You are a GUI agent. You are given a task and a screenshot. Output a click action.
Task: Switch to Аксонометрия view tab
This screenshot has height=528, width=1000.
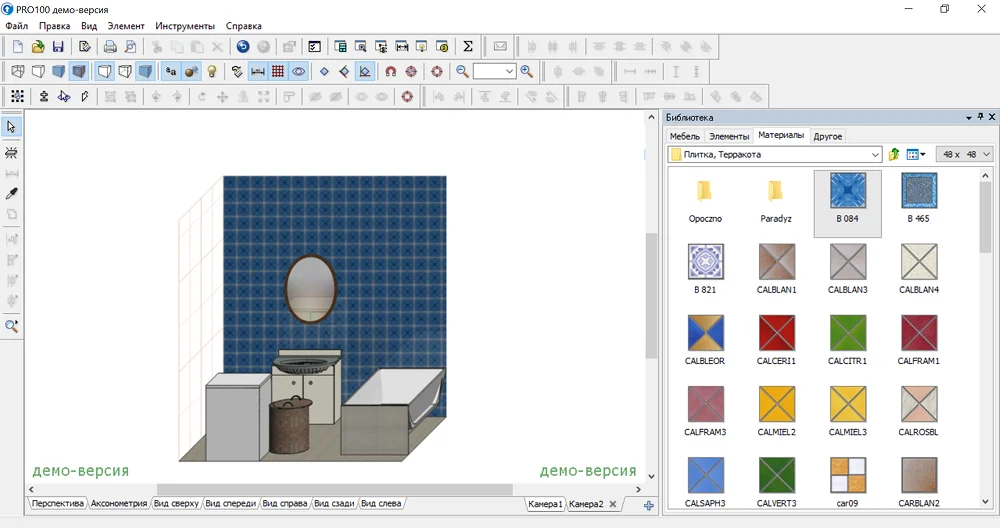(118, 504)
